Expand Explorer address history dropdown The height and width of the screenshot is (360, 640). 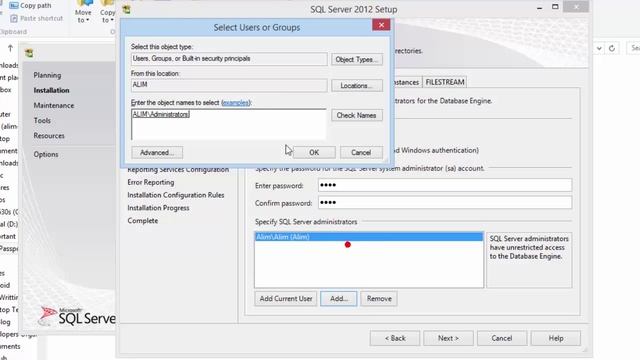(x=599, y=48)
